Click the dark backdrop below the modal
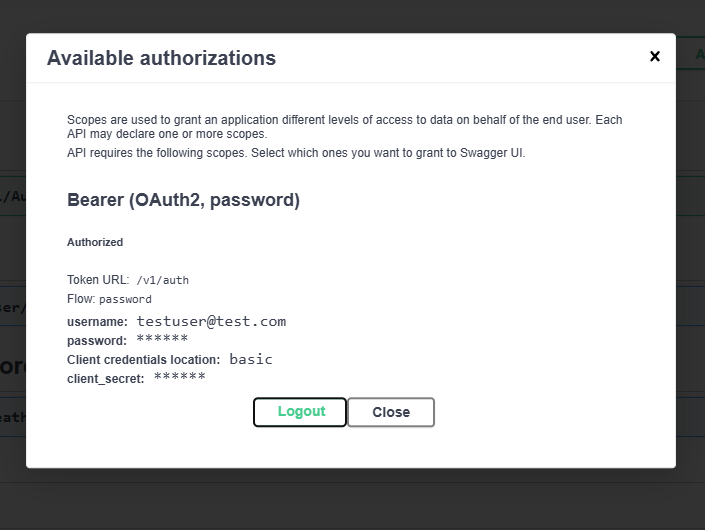705x530 pixels. pyautogui.click(x=352, y=499)
